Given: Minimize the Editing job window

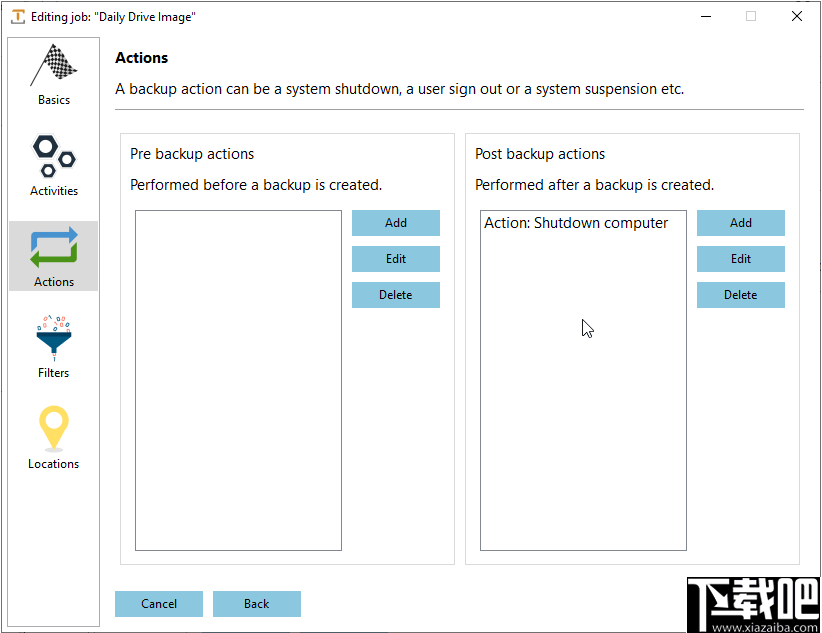Looking at the screenshot, I should (x=704, y=17).
